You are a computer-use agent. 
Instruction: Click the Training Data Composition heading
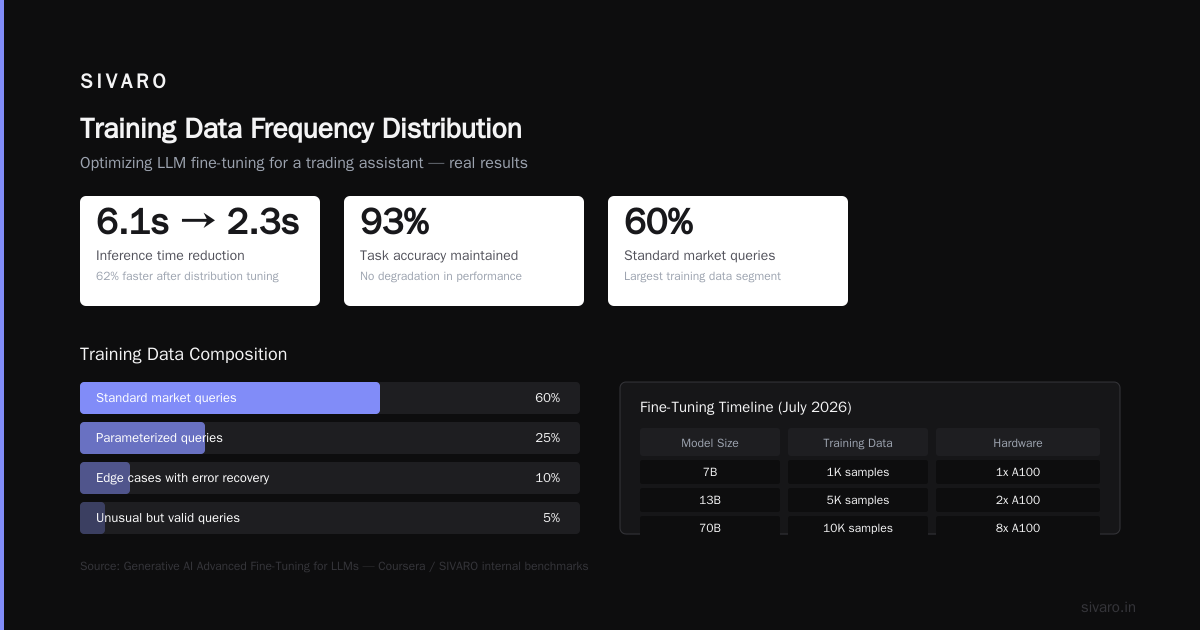(183, 355)
